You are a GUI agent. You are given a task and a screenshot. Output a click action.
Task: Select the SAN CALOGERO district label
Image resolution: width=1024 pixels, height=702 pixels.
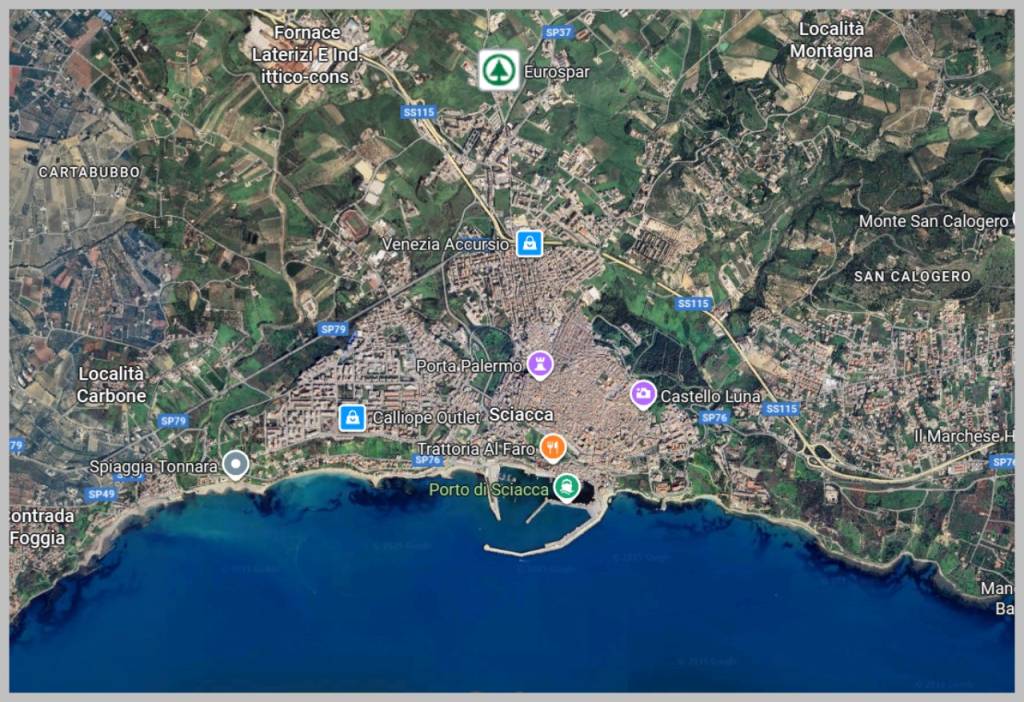(912, 276)
